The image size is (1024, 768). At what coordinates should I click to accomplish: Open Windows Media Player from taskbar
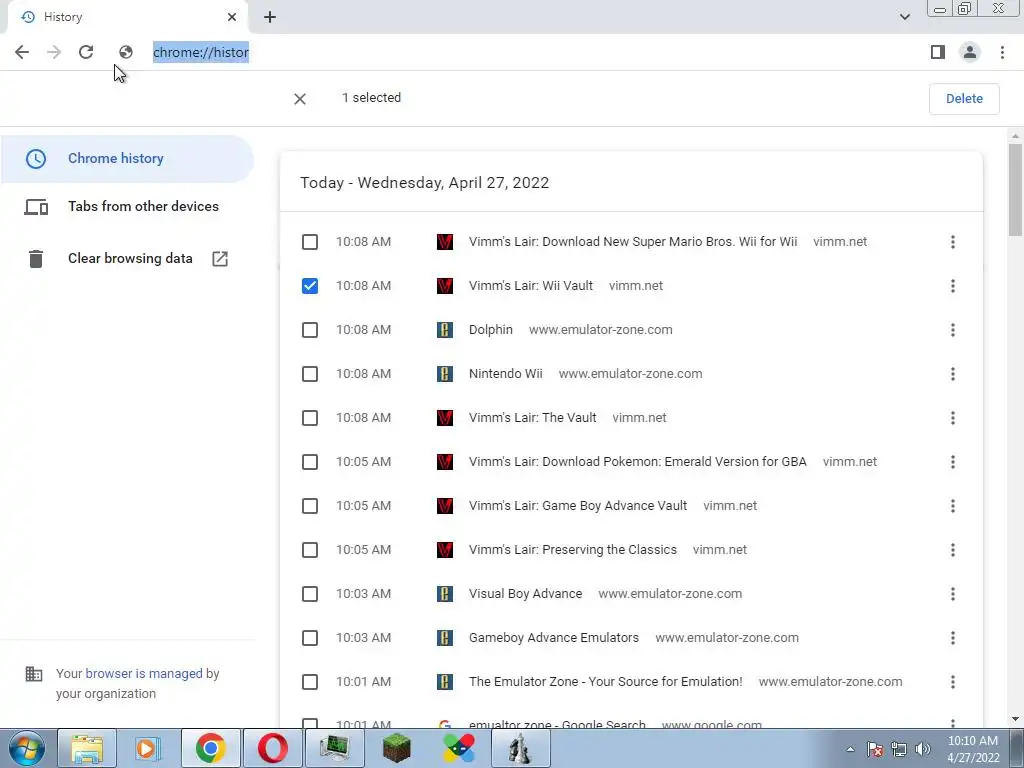point(149,748)
